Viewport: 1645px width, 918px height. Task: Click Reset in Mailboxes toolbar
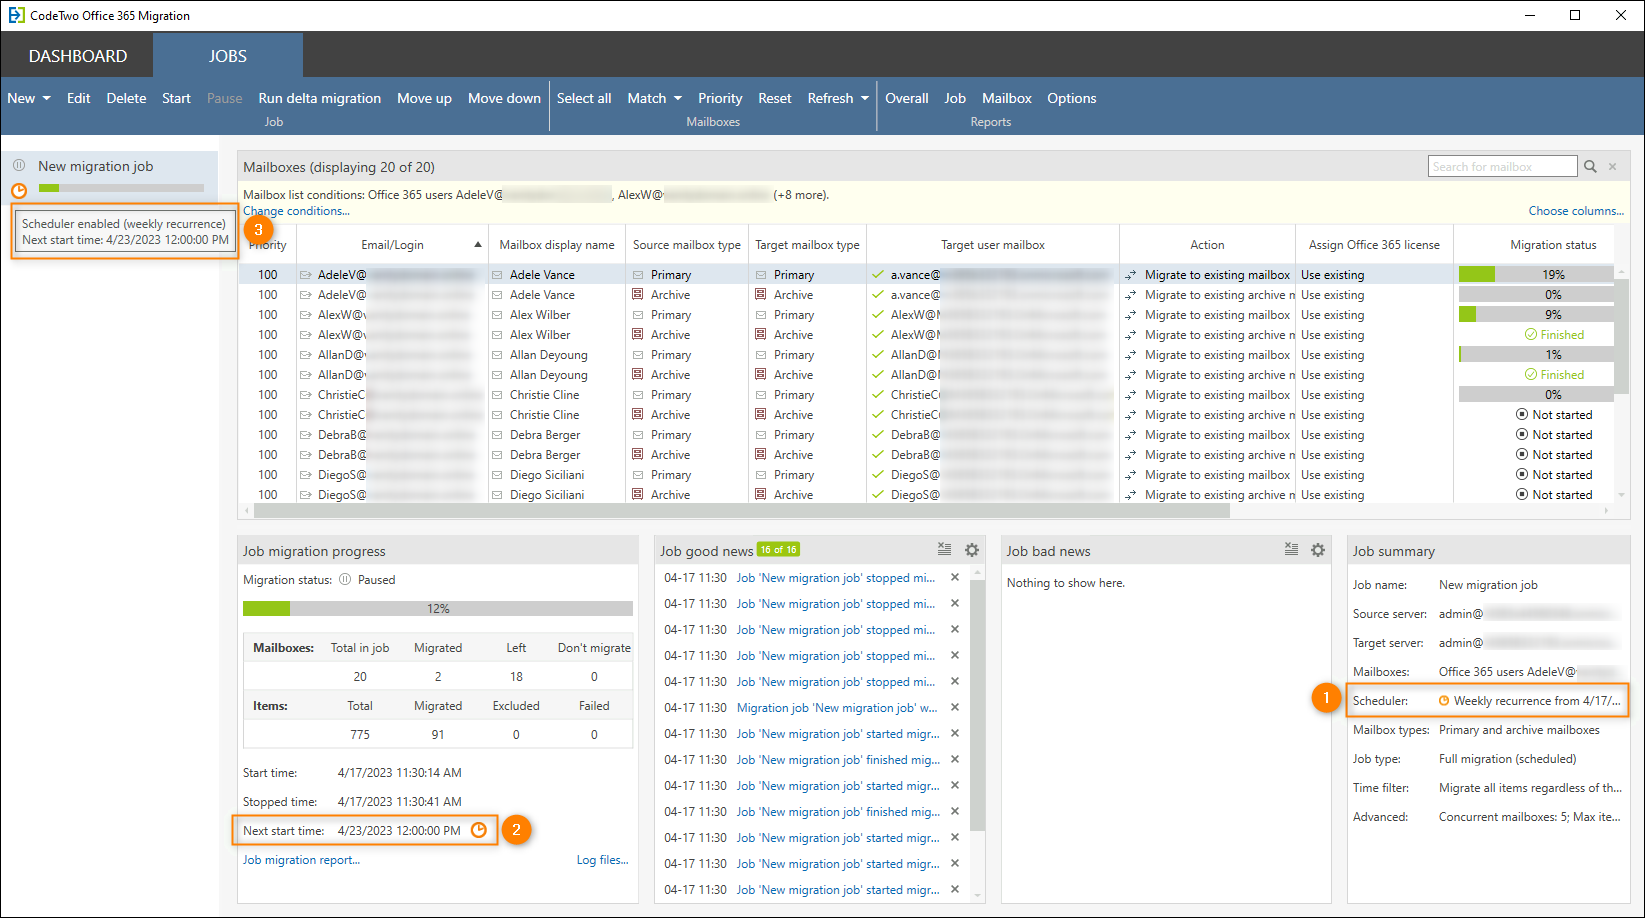774,98
